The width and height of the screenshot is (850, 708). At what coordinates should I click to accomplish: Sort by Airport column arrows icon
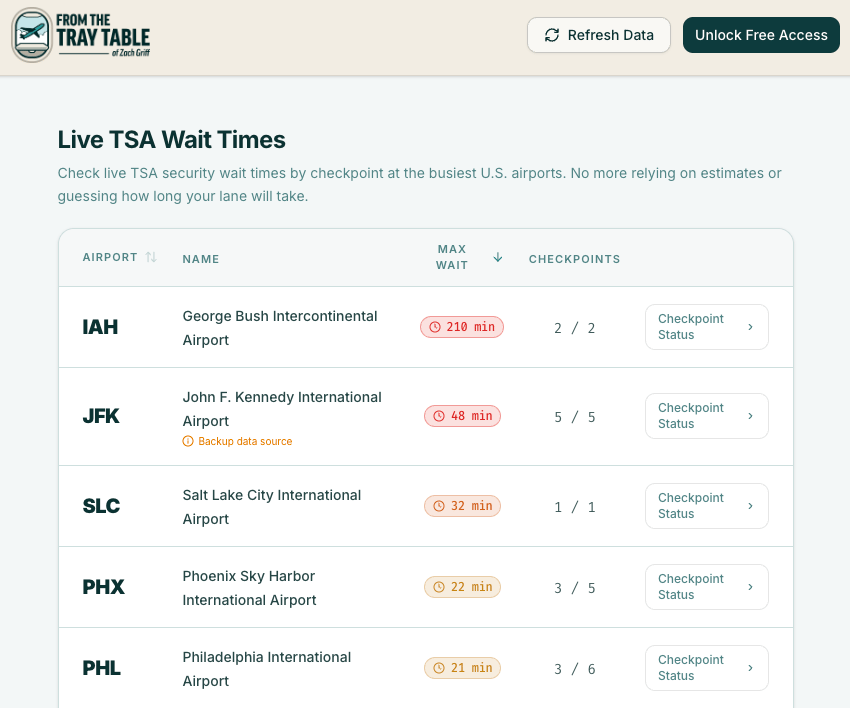[x=151, y=257]
